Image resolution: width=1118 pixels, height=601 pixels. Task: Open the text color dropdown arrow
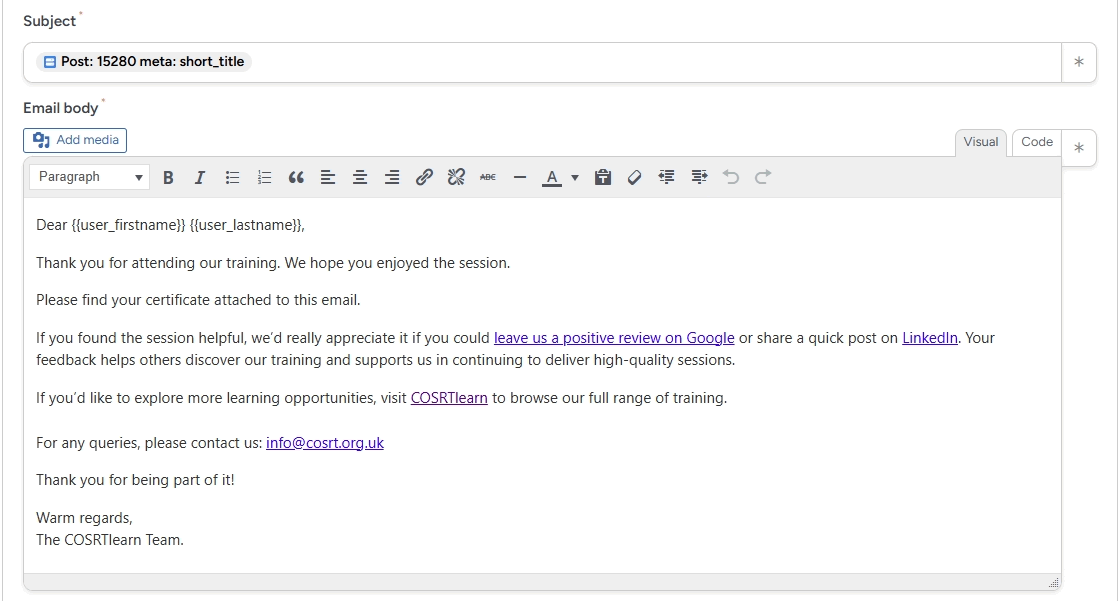[575, 178]
